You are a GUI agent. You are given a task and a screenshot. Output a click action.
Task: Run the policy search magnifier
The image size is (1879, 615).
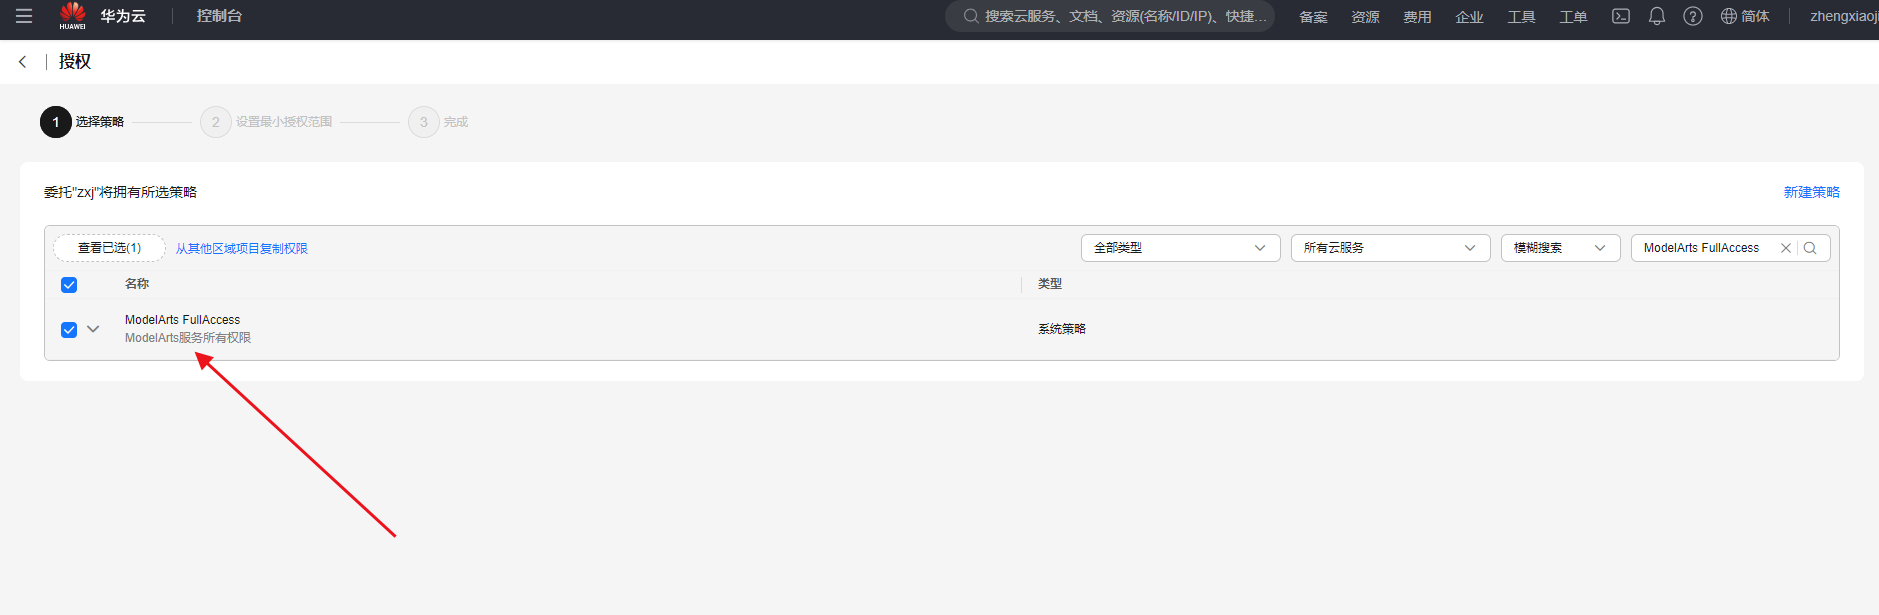(1810, 248)
